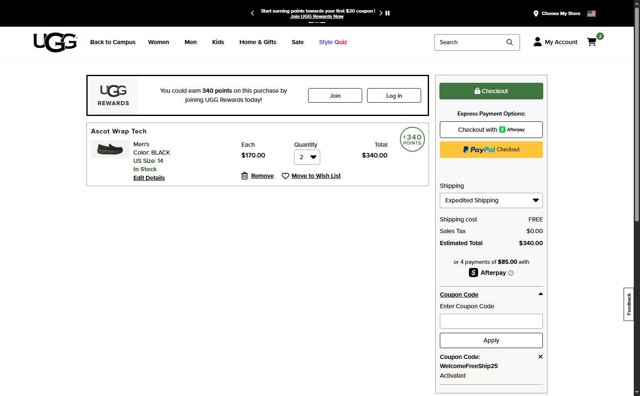The image size is (640, 396).
Task: Click the Enter Coupon Code field
Action: point(491,321)
